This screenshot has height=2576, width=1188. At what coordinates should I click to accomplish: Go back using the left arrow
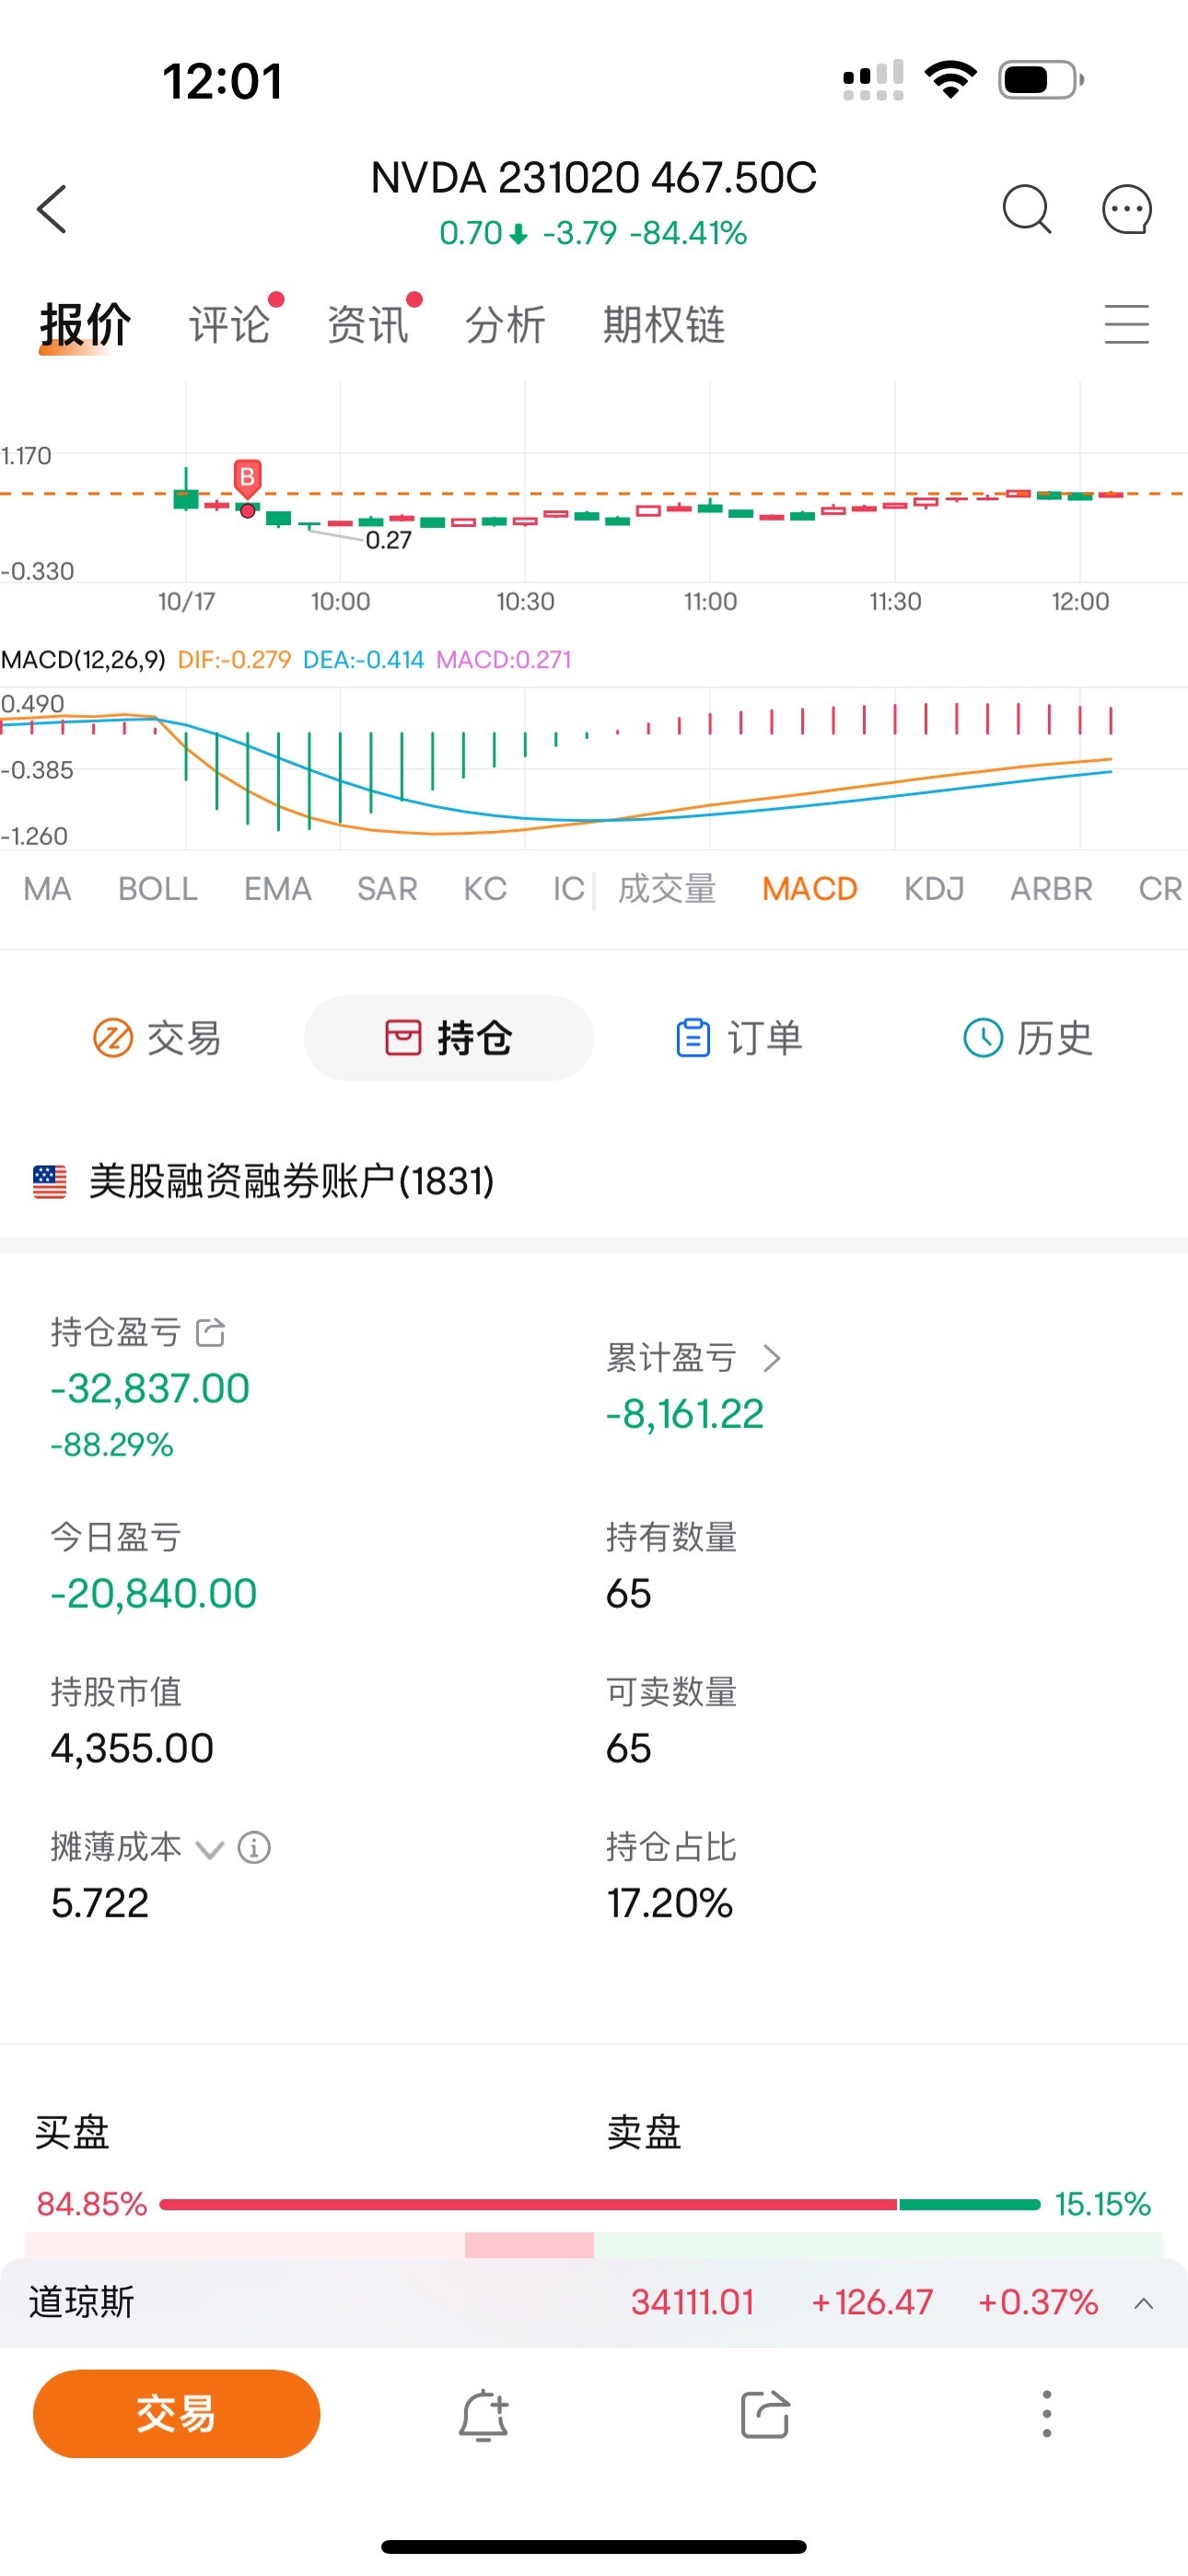[52, 209]
